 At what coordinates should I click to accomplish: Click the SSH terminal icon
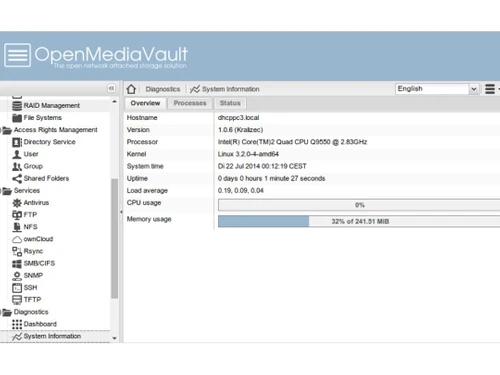17,288
